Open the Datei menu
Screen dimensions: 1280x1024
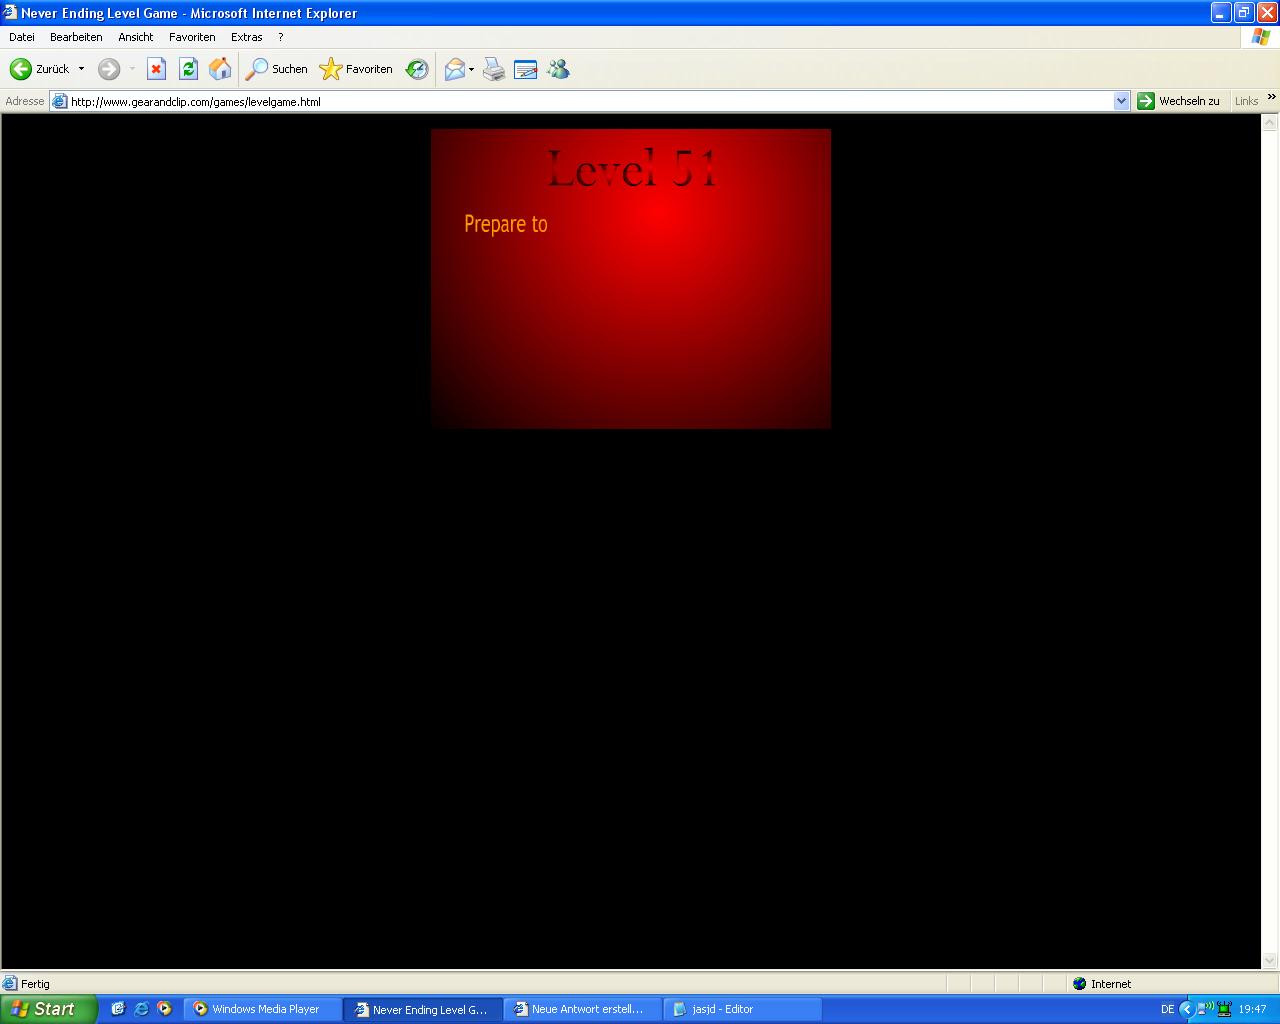[21, 37]
